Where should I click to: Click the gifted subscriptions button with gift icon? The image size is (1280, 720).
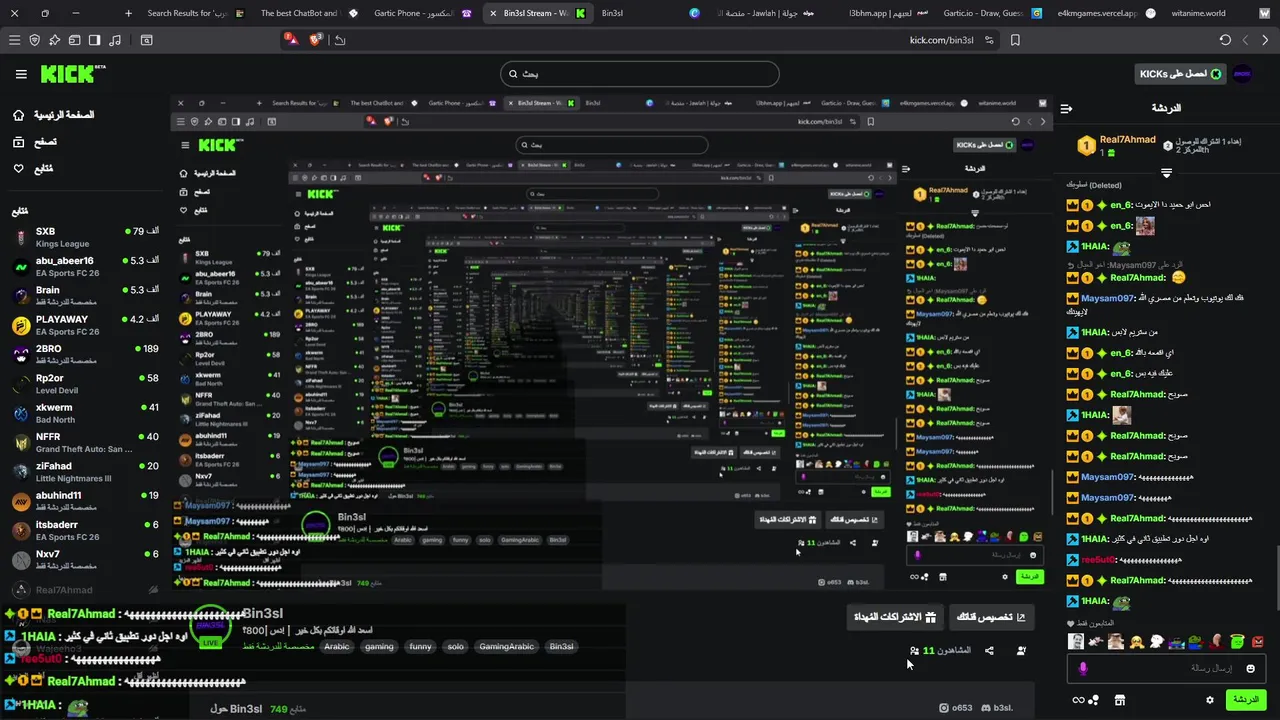895,617
